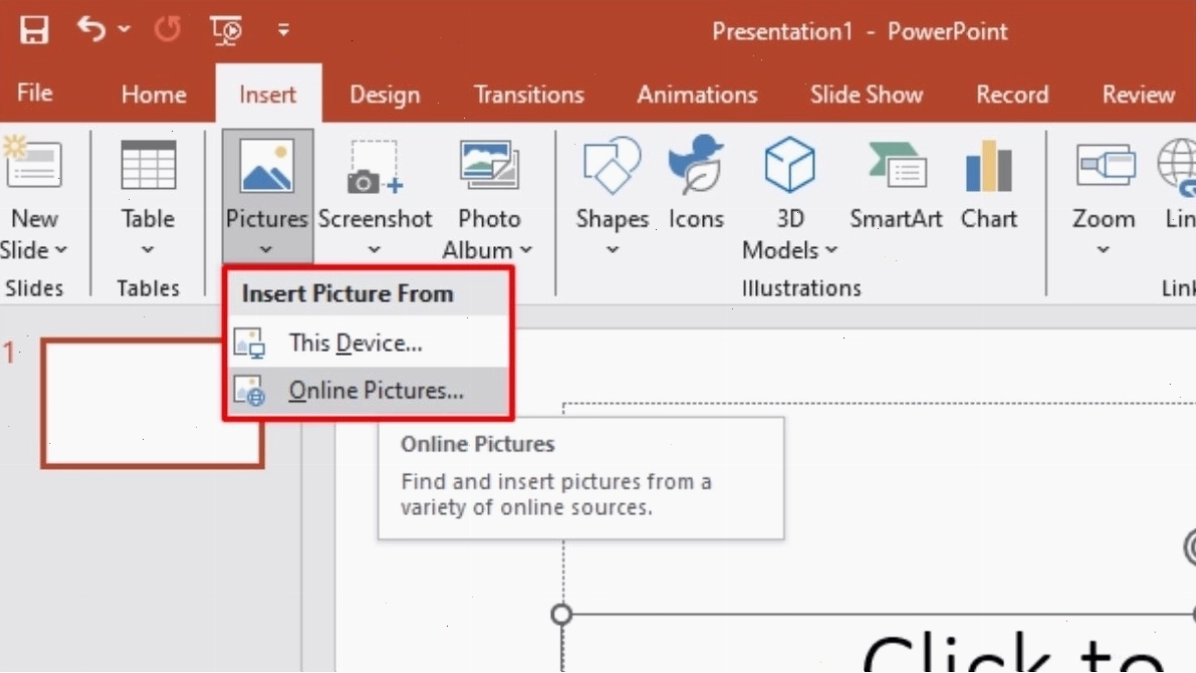Expand the New Slide dropdown arrow
The width and height of the screenshot is (1196, 673).
61,250
